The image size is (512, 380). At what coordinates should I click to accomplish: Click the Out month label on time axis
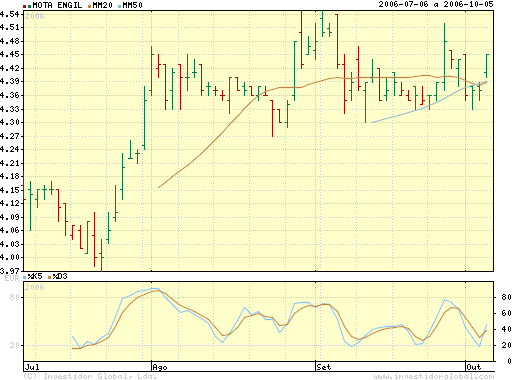pyautogui.click(x=474, y=367)
